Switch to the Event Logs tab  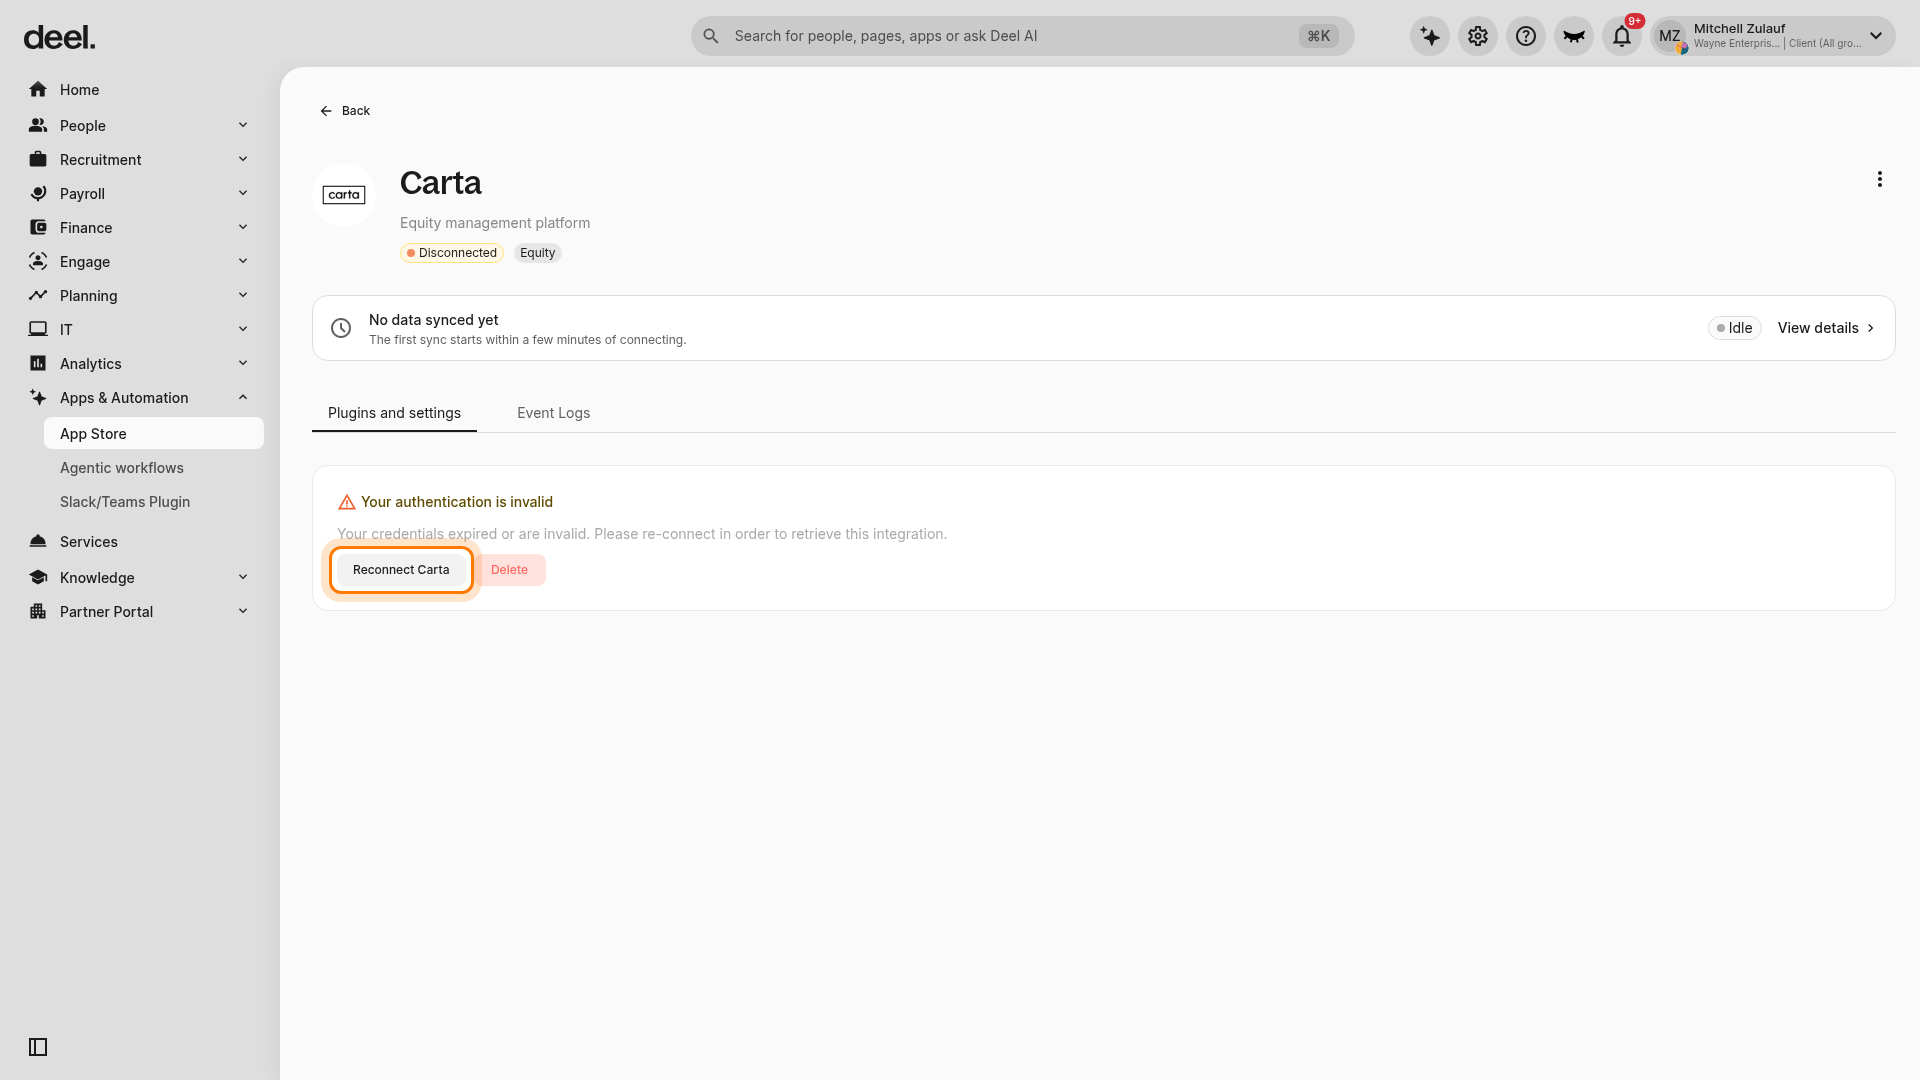(553, 413)
